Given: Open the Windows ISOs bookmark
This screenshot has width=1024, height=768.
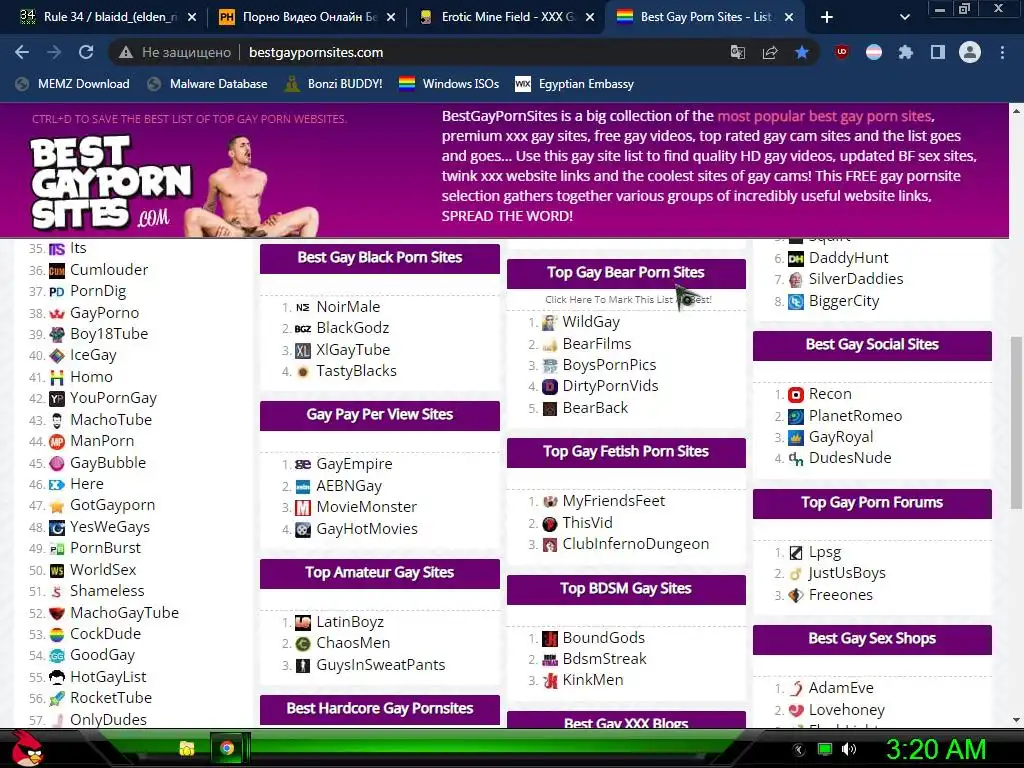Looking at the screenshot, I should 449,84.
